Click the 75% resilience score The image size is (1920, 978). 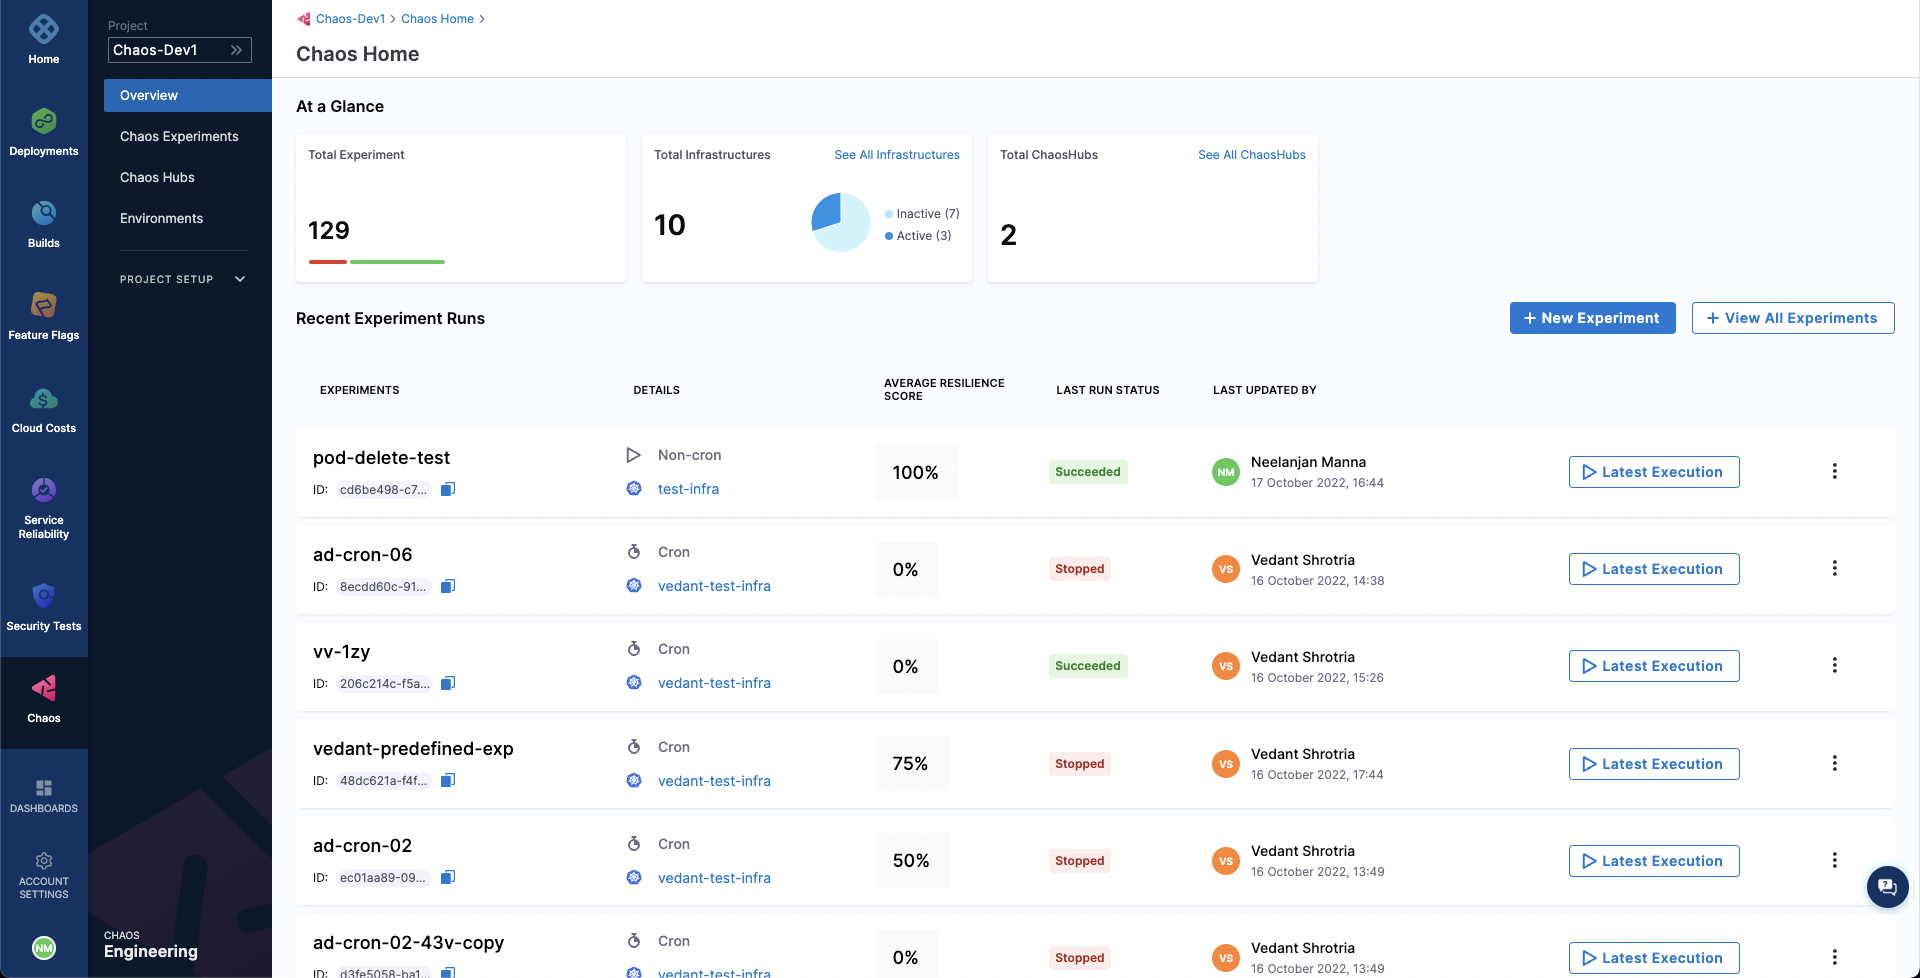(x=910, y=764)
